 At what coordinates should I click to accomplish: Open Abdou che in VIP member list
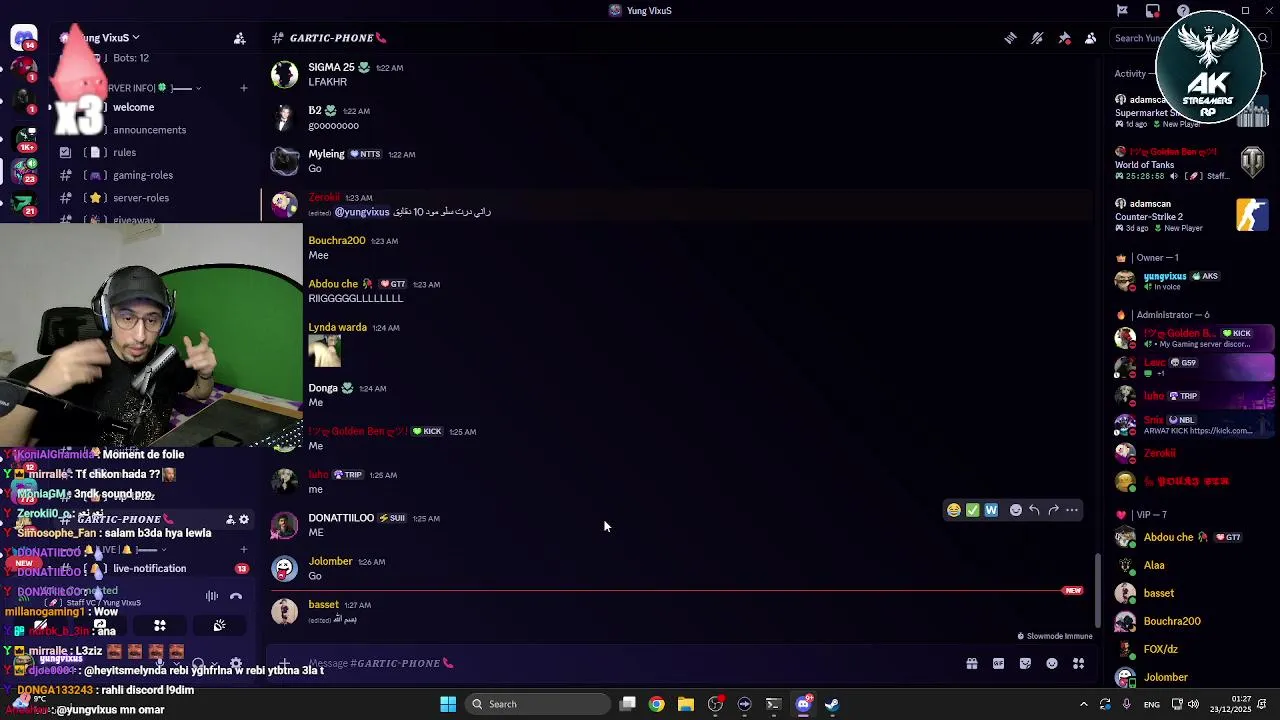1195,537
